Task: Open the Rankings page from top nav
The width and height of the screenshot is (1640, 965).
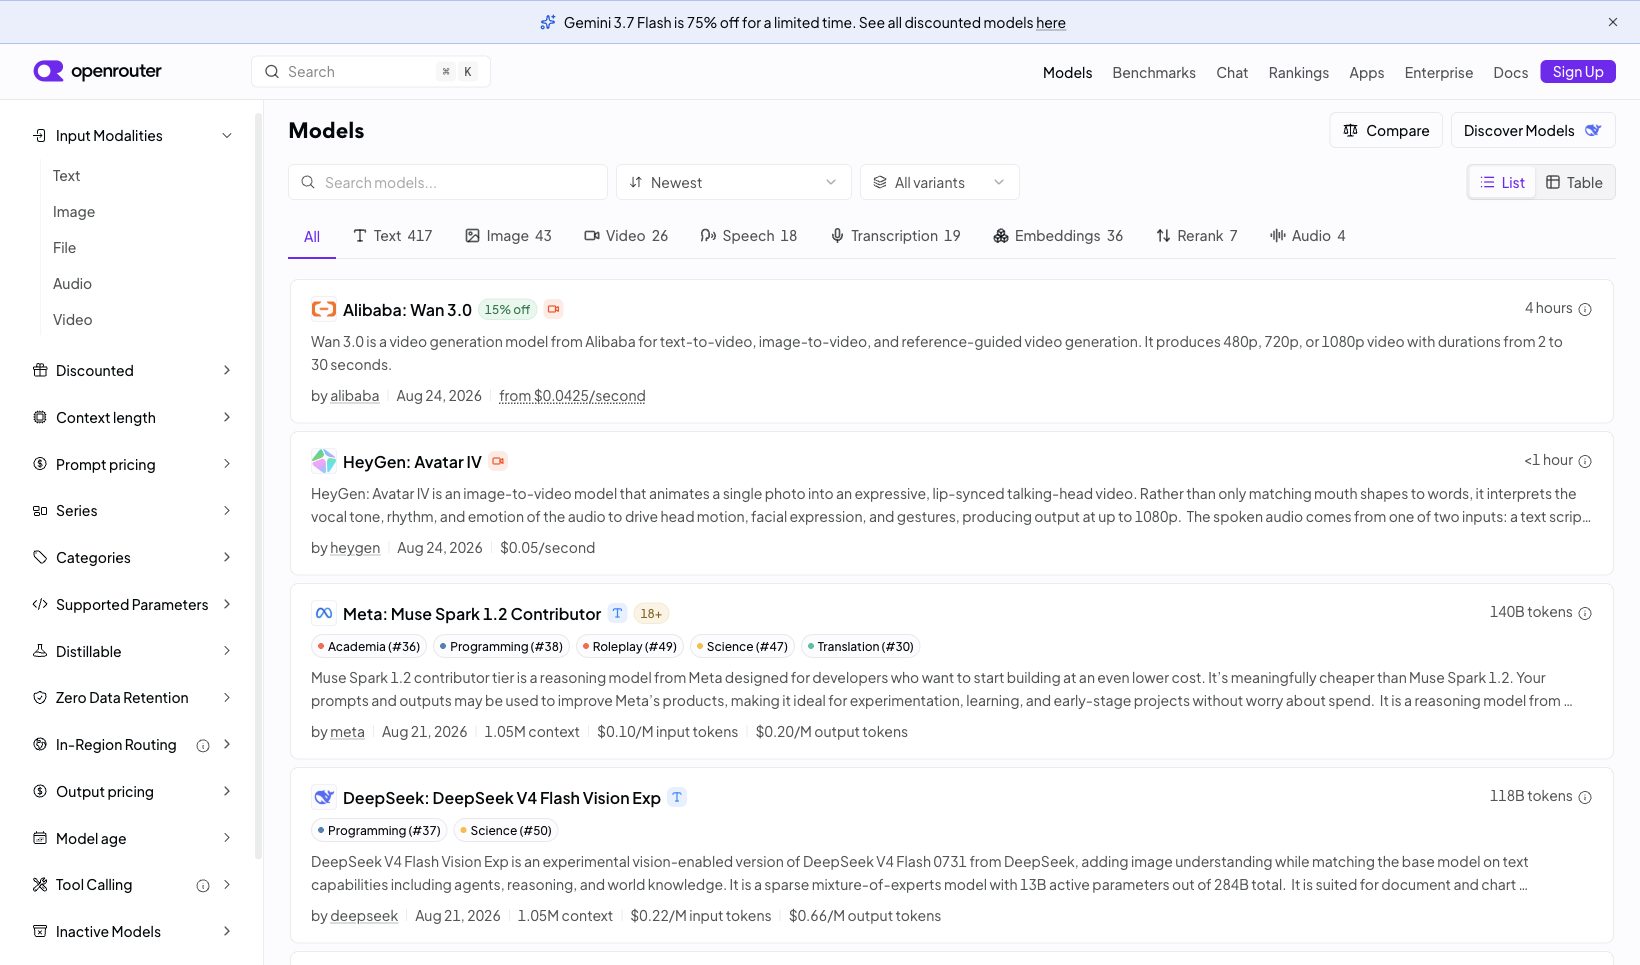Action: [x=1299, y=72]
